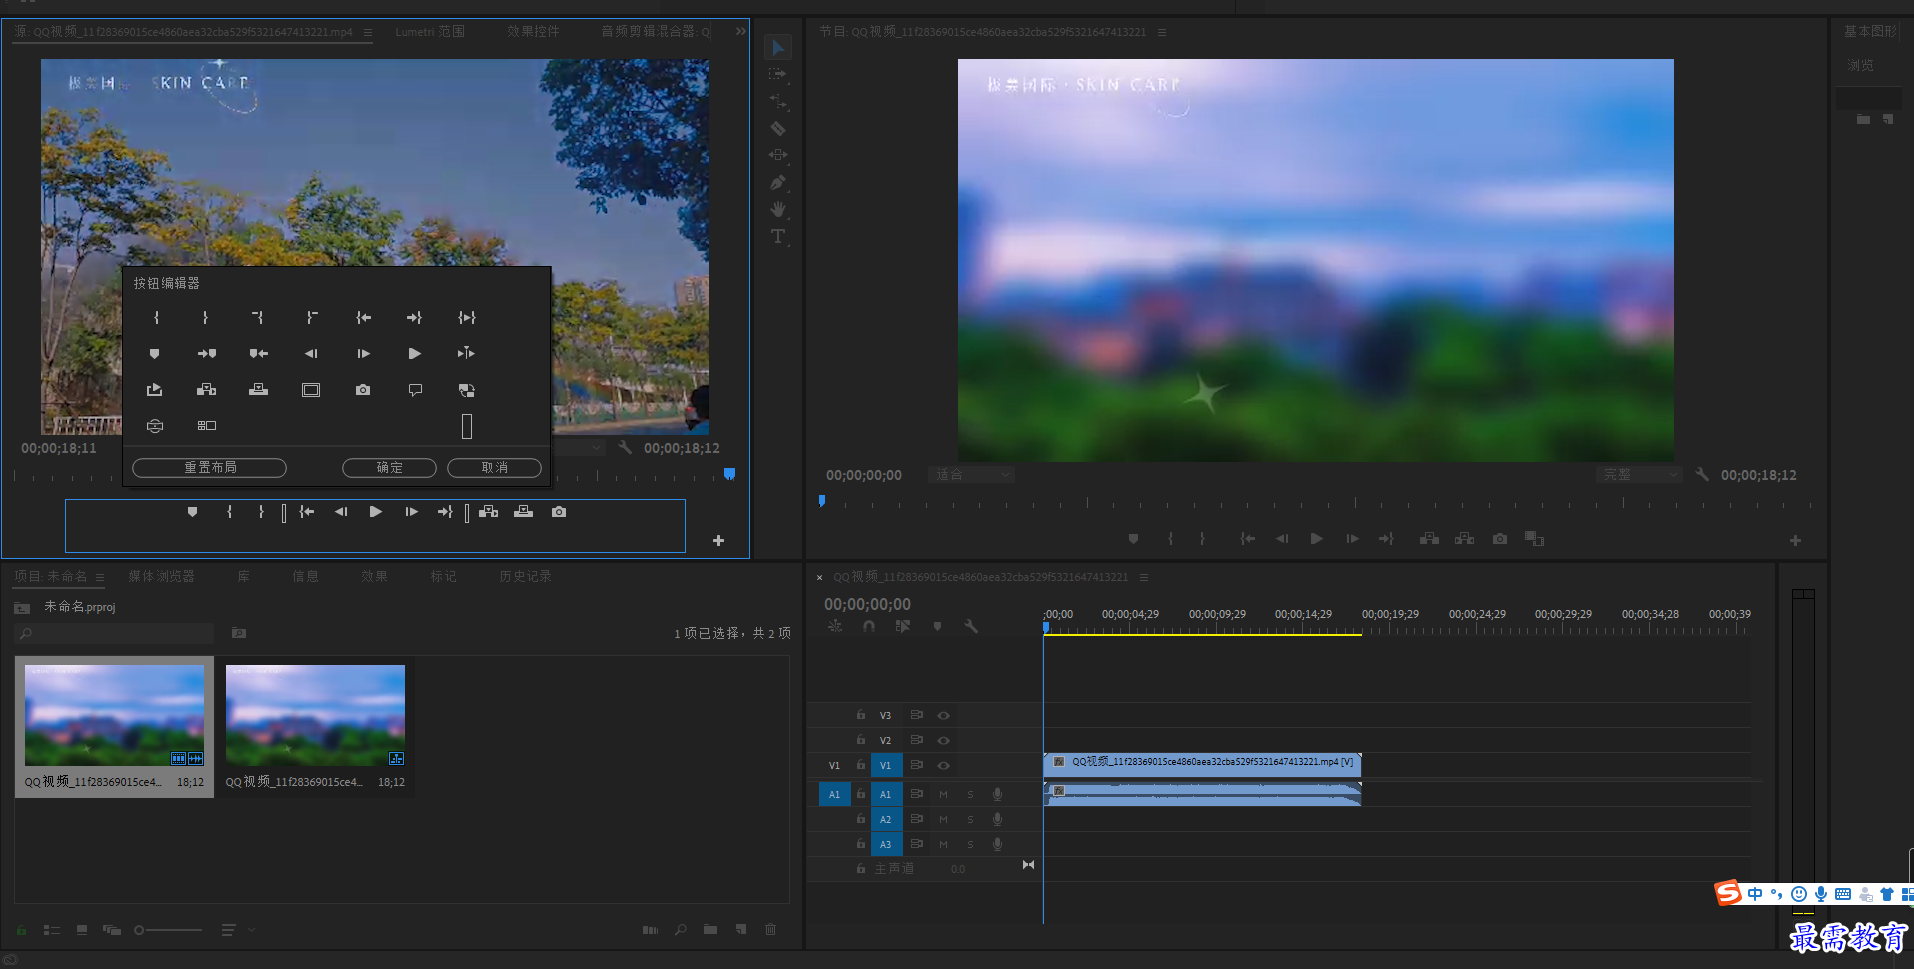Open sort icons dropdown in project panel

[236, 930]
